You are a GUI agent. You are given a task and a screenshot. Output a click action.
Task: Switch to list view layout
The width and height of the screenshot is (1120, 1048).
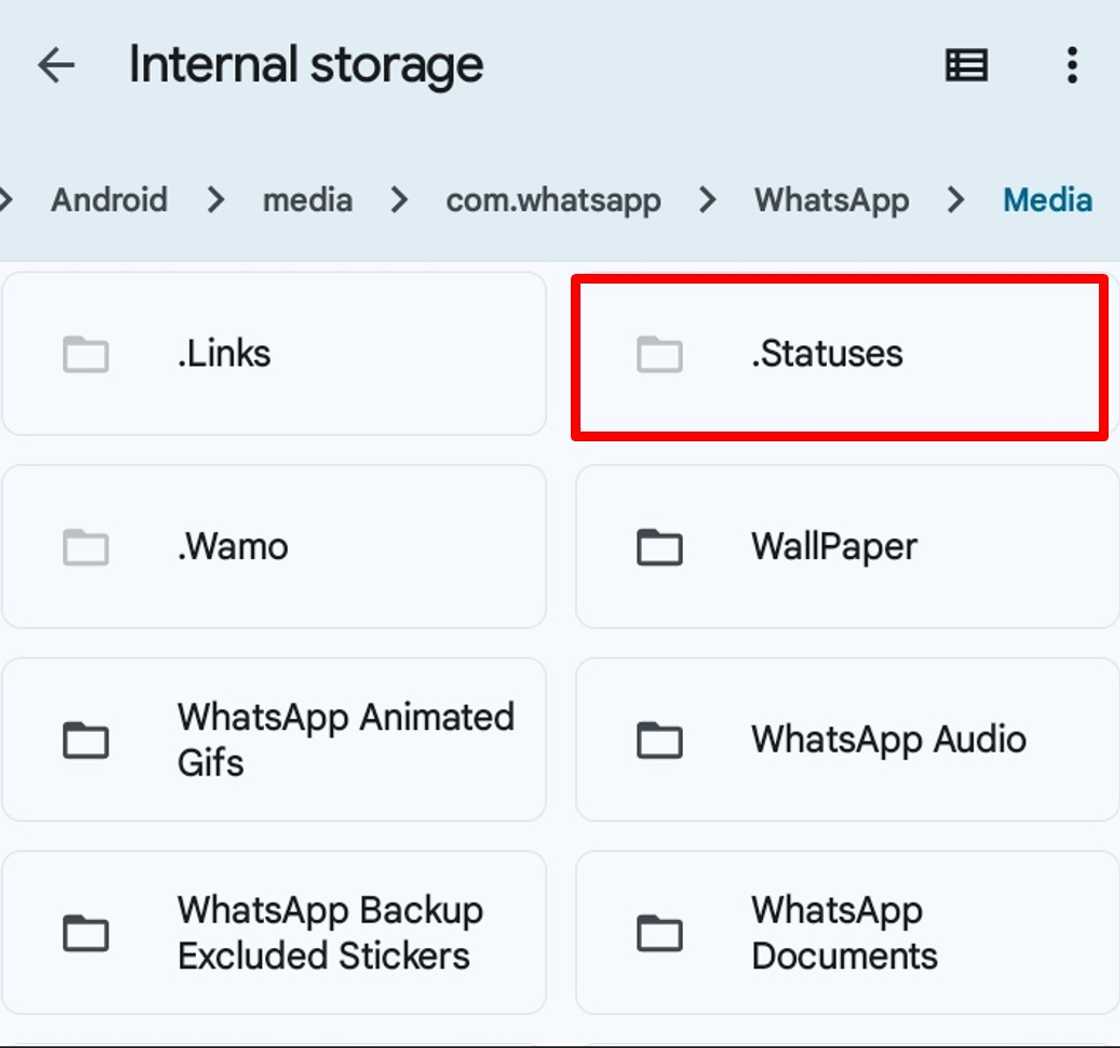(x=966, y=65)
